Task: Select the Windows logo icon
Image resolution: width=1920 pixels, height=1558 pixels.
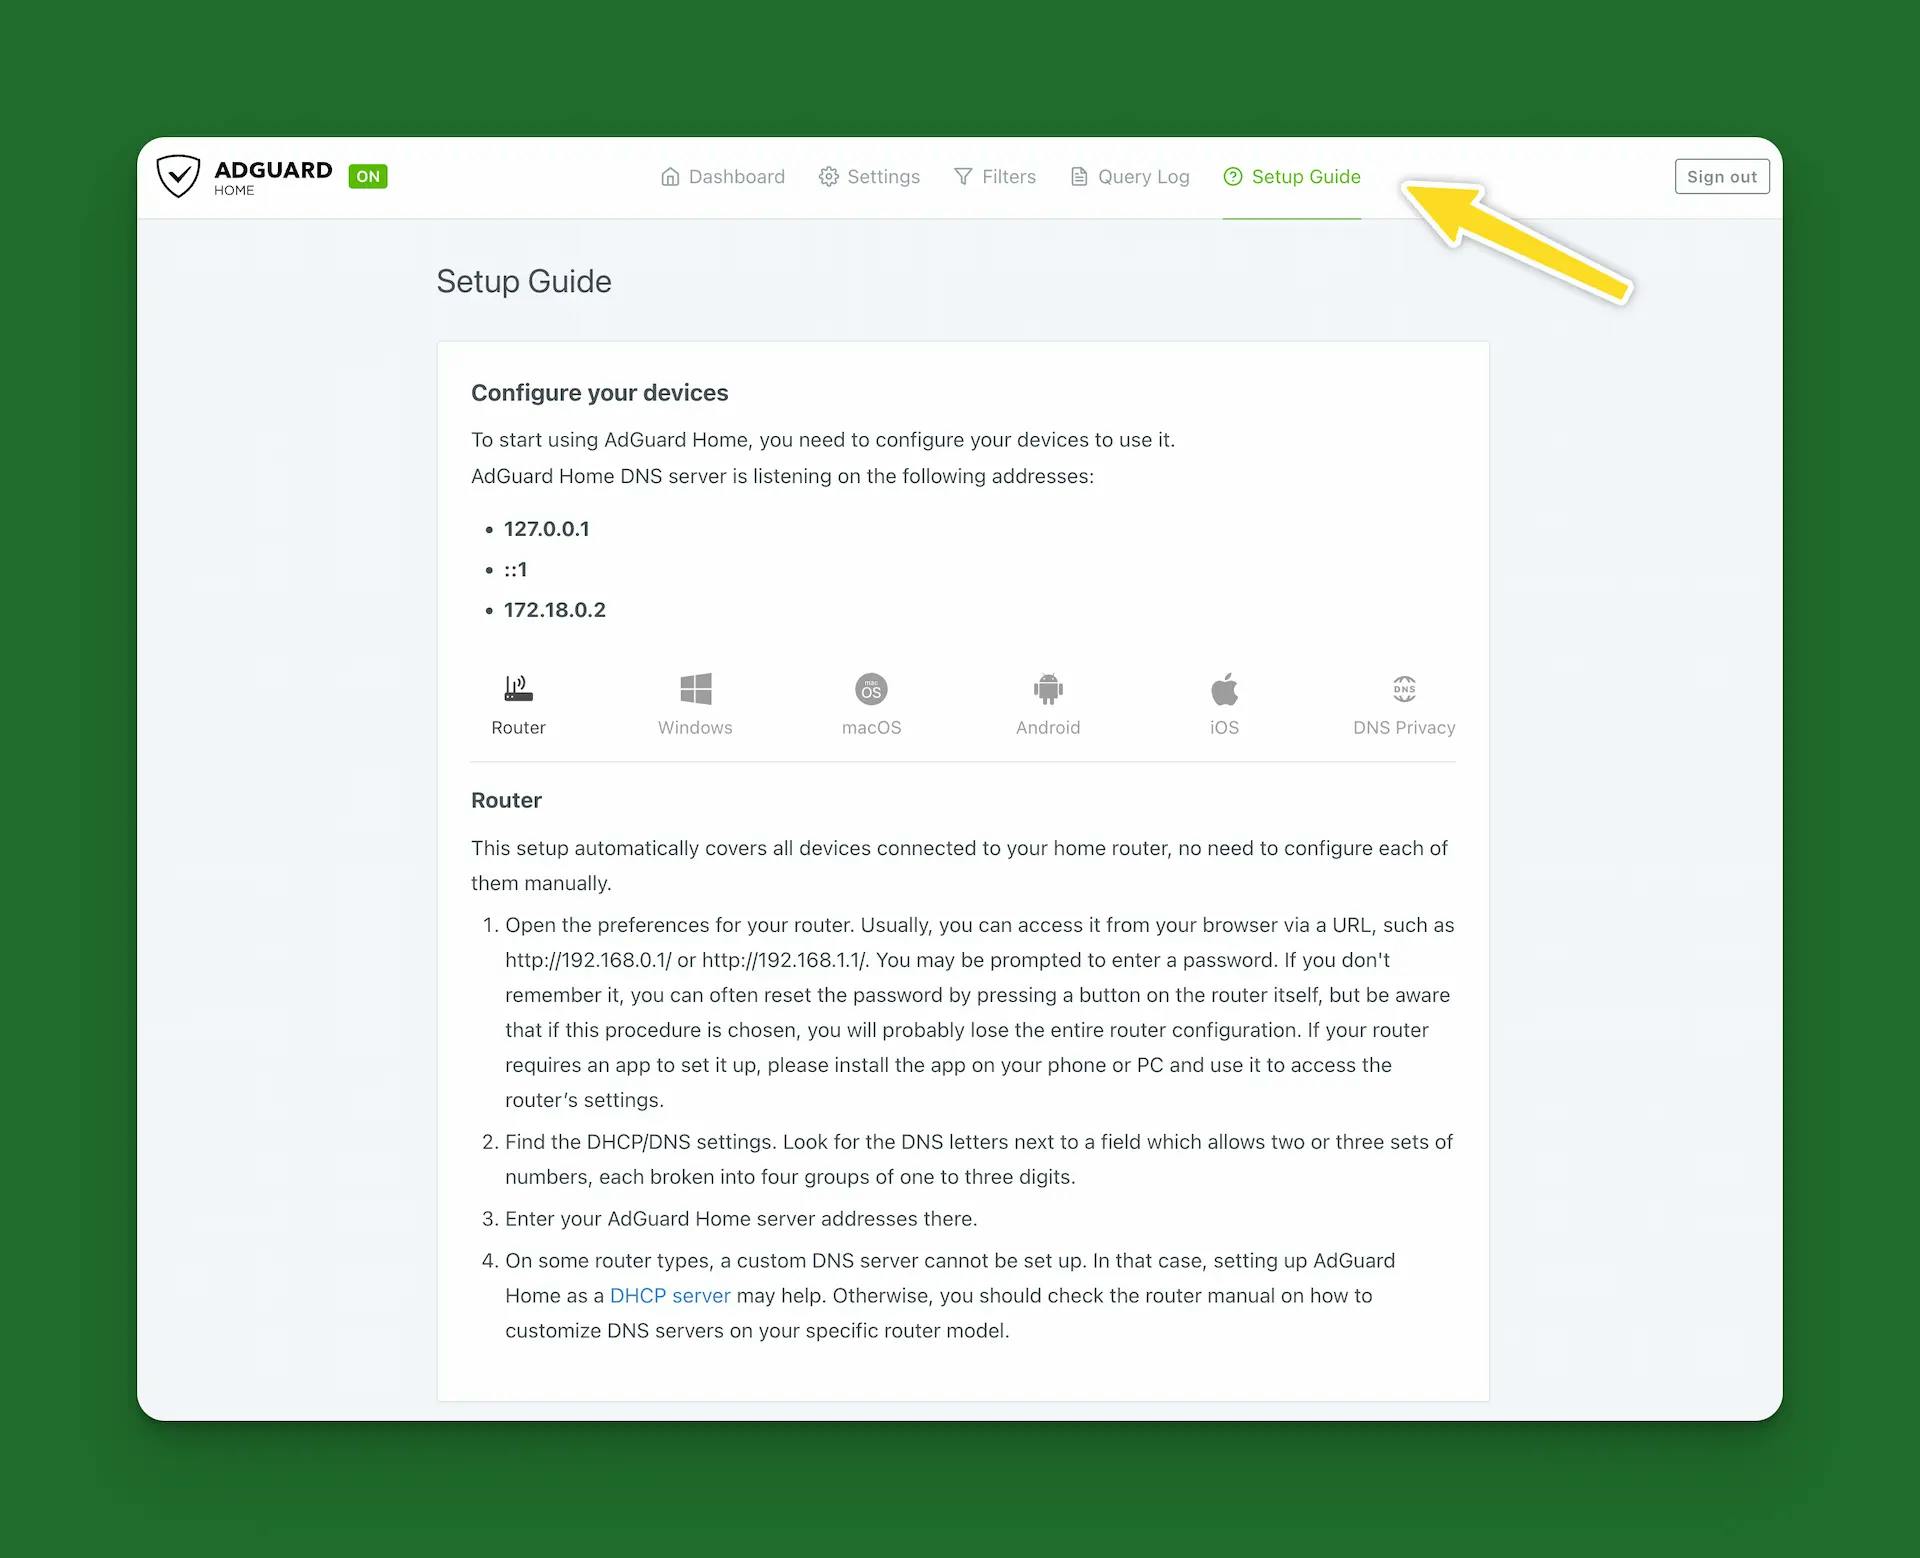Action: (695, 688)
